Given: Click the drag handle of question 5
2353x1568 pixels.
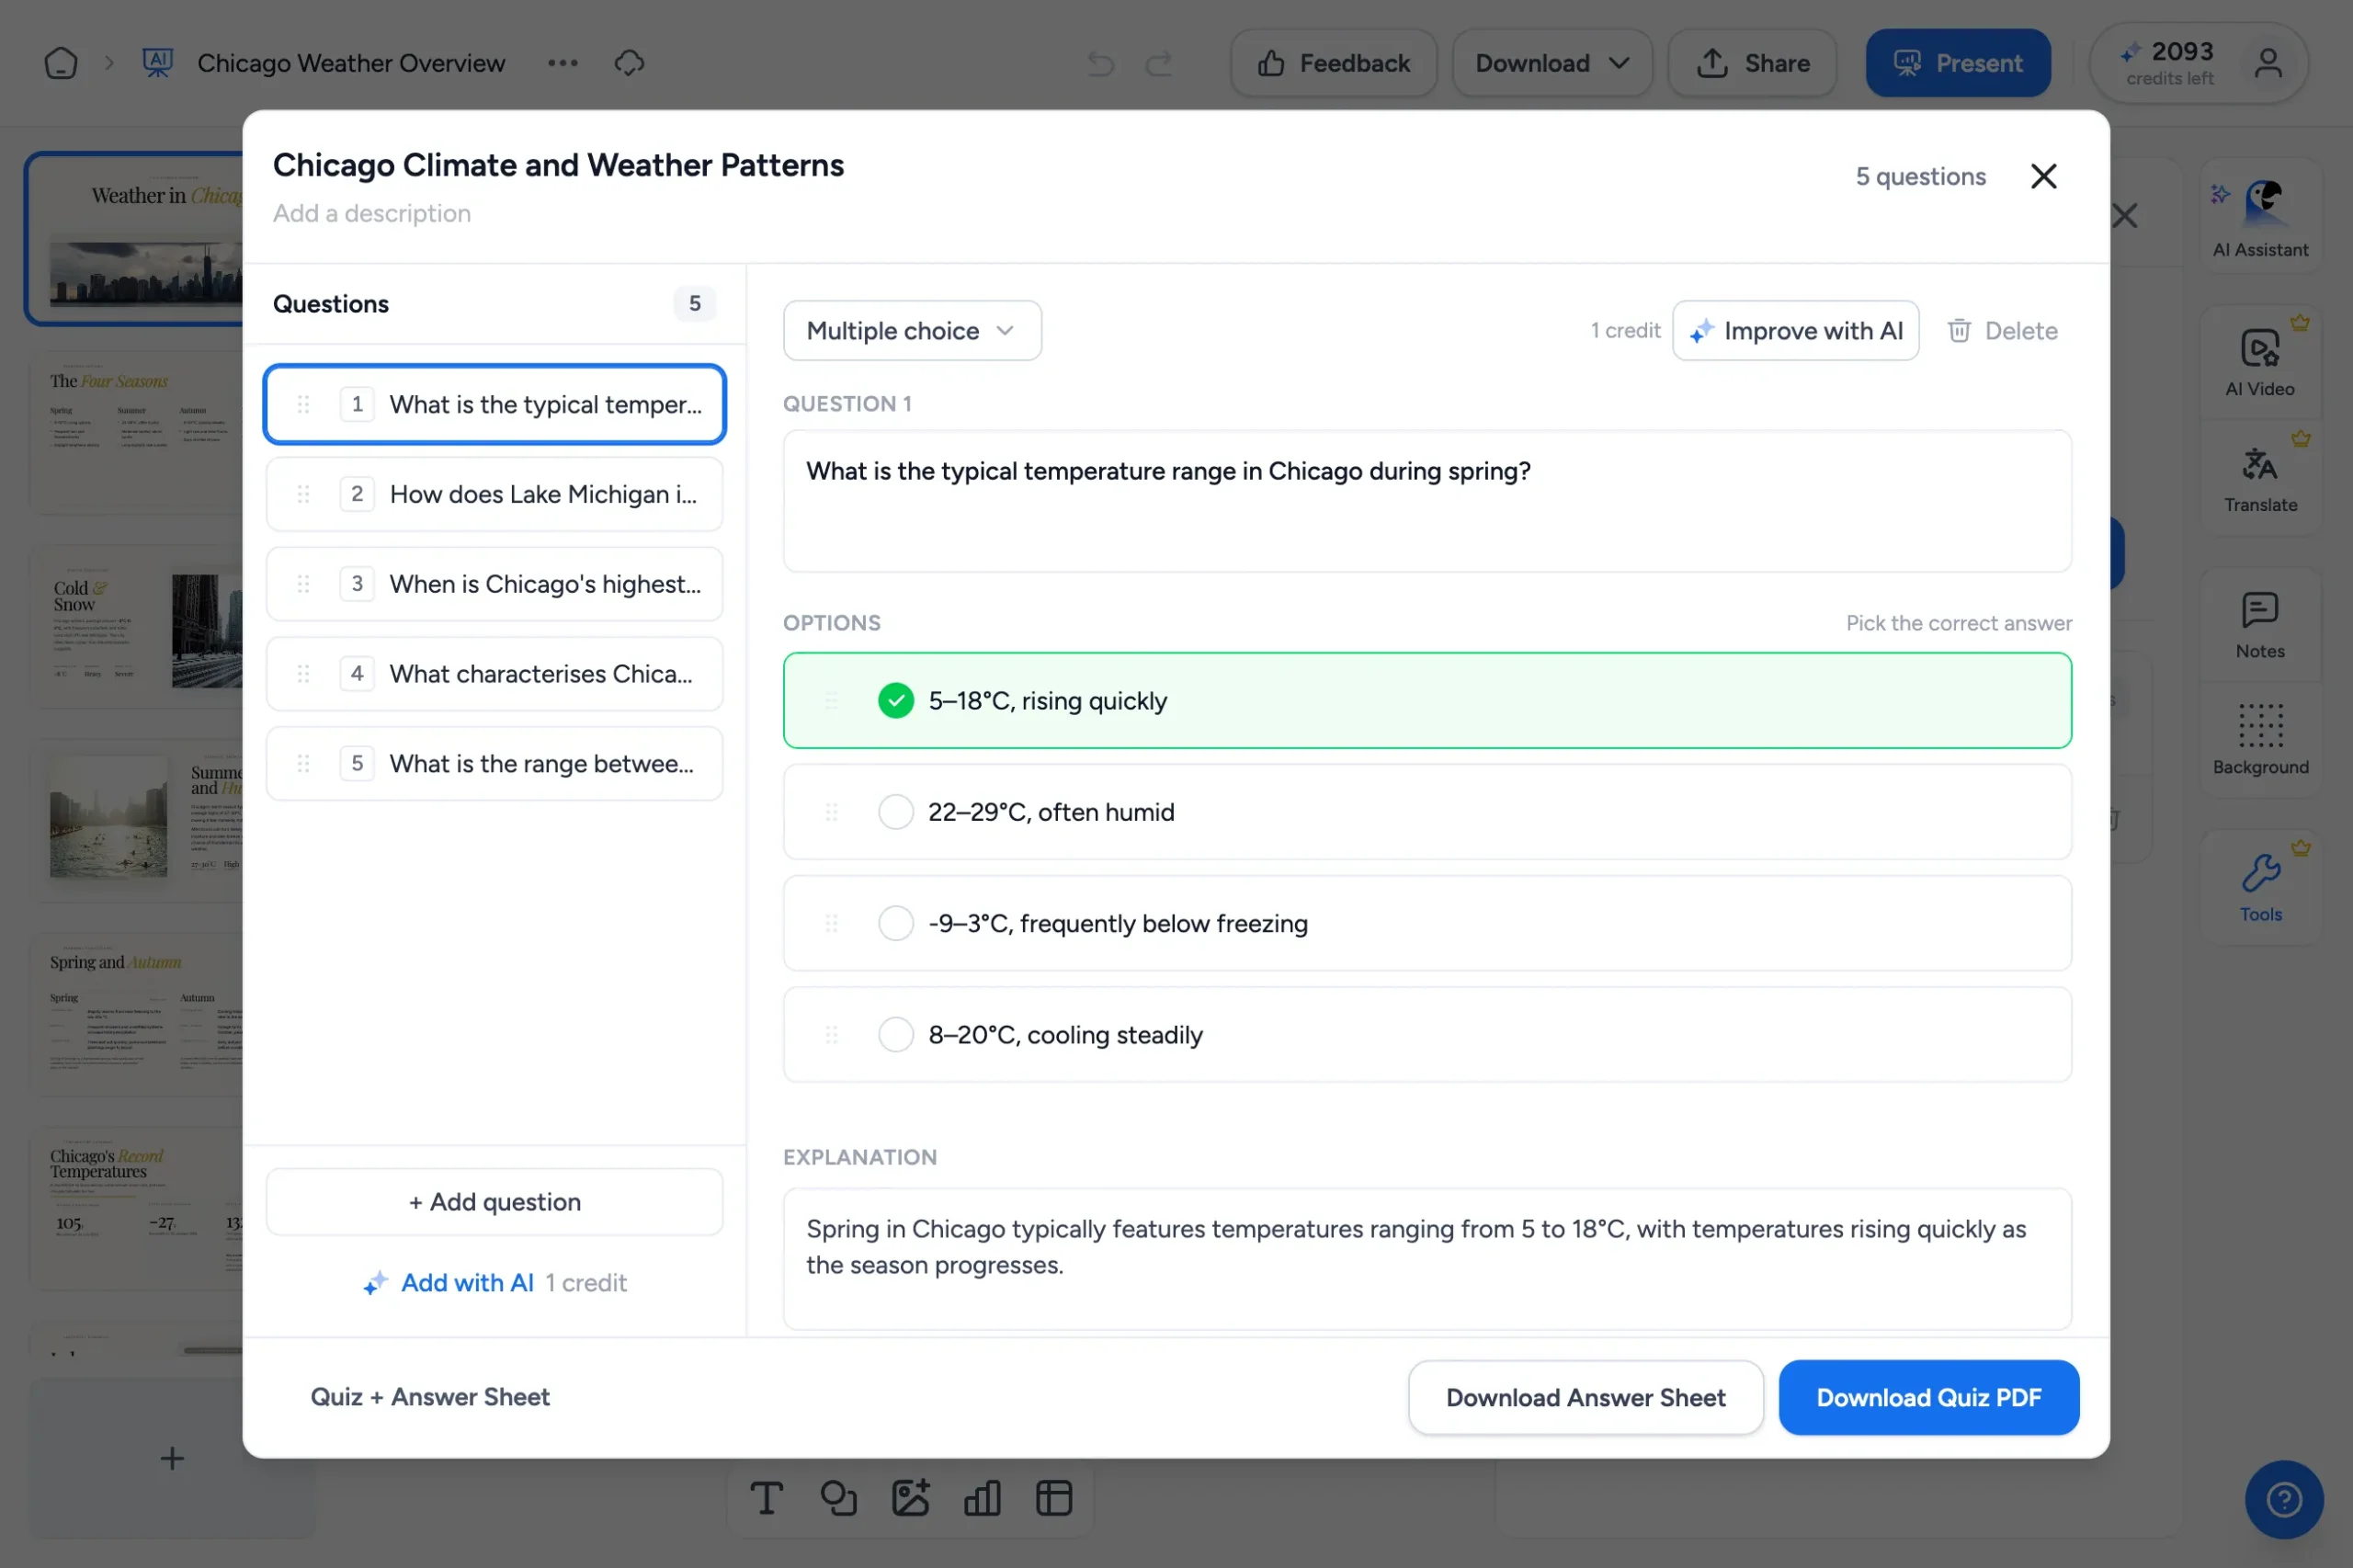Looking at the screenshot, I should pyautogui.click(x=303, y=764).
